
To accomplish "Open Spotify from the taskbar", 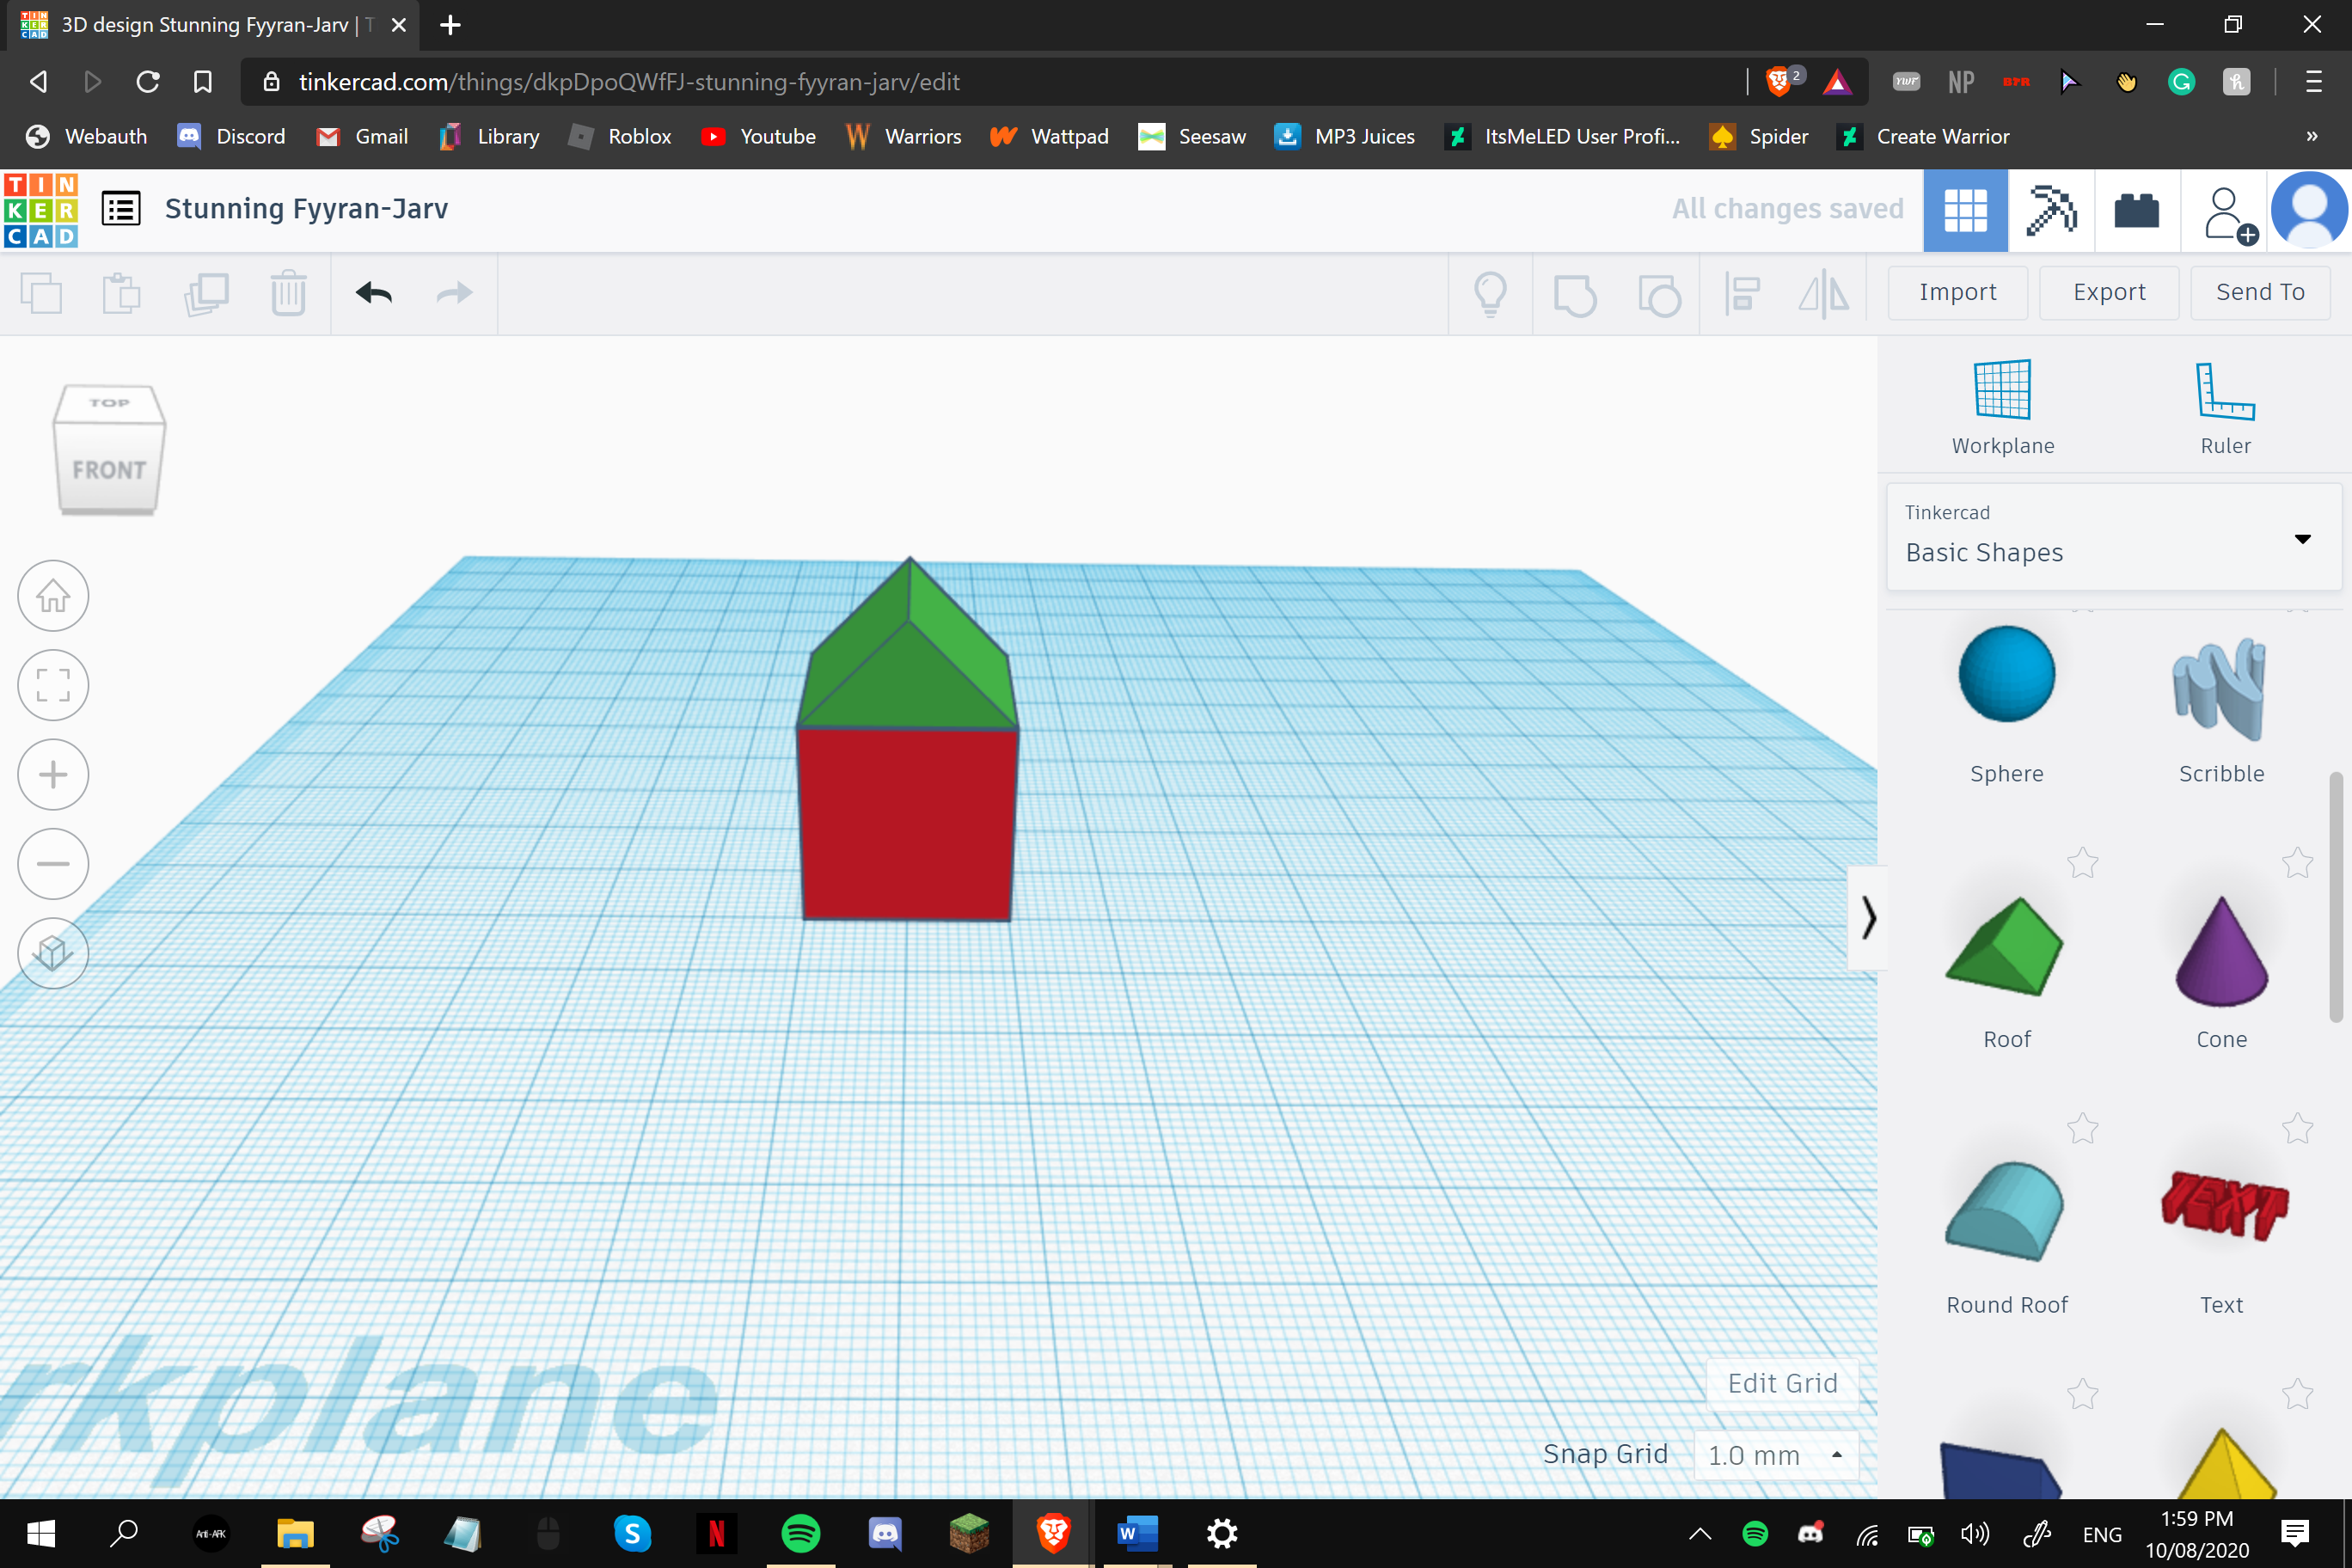I will (x=800, y=1534).
